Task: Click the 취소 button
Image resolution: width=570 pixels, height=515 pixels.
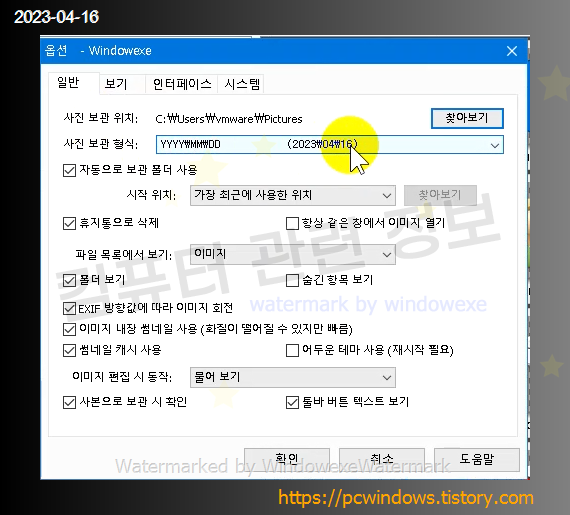Action: [382, 459]
